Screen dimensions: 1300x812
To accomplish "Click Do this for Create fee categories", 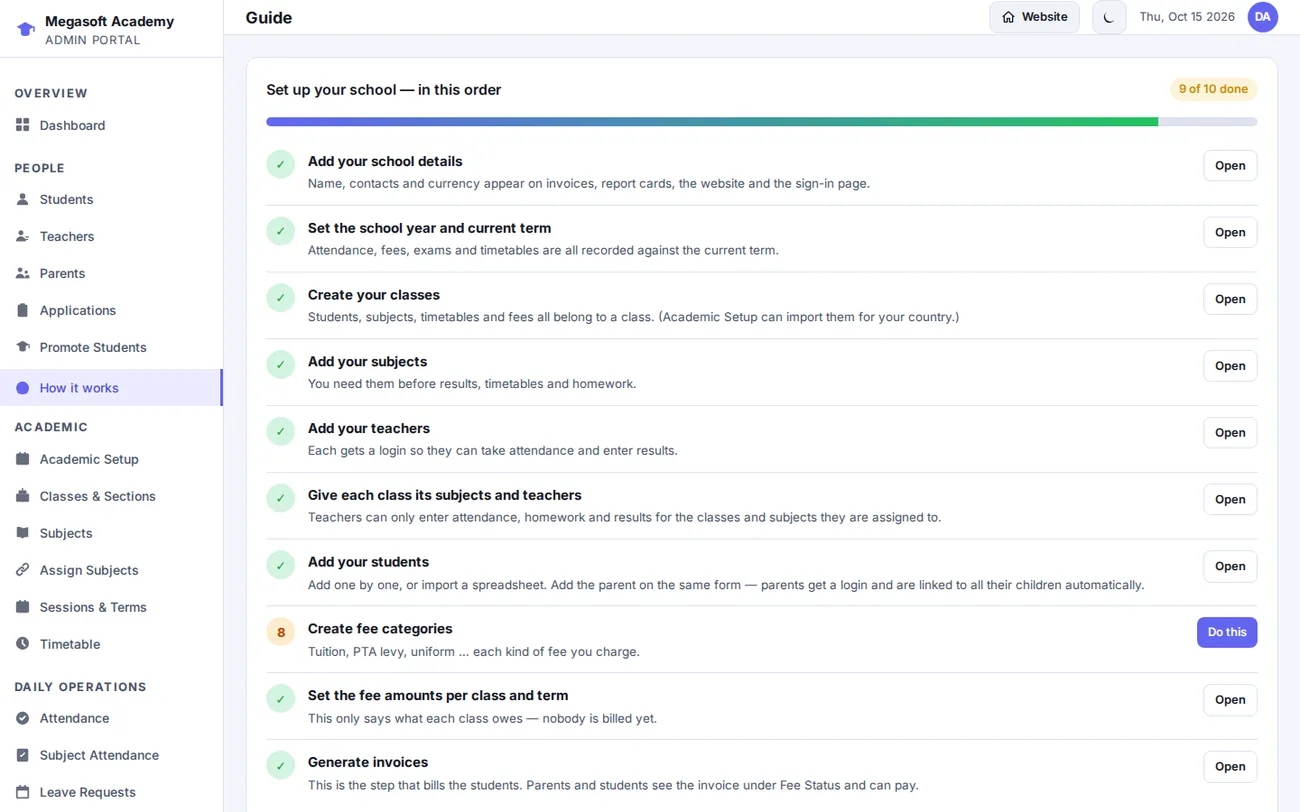I will pyautogui.click(x=1227, y=632).
